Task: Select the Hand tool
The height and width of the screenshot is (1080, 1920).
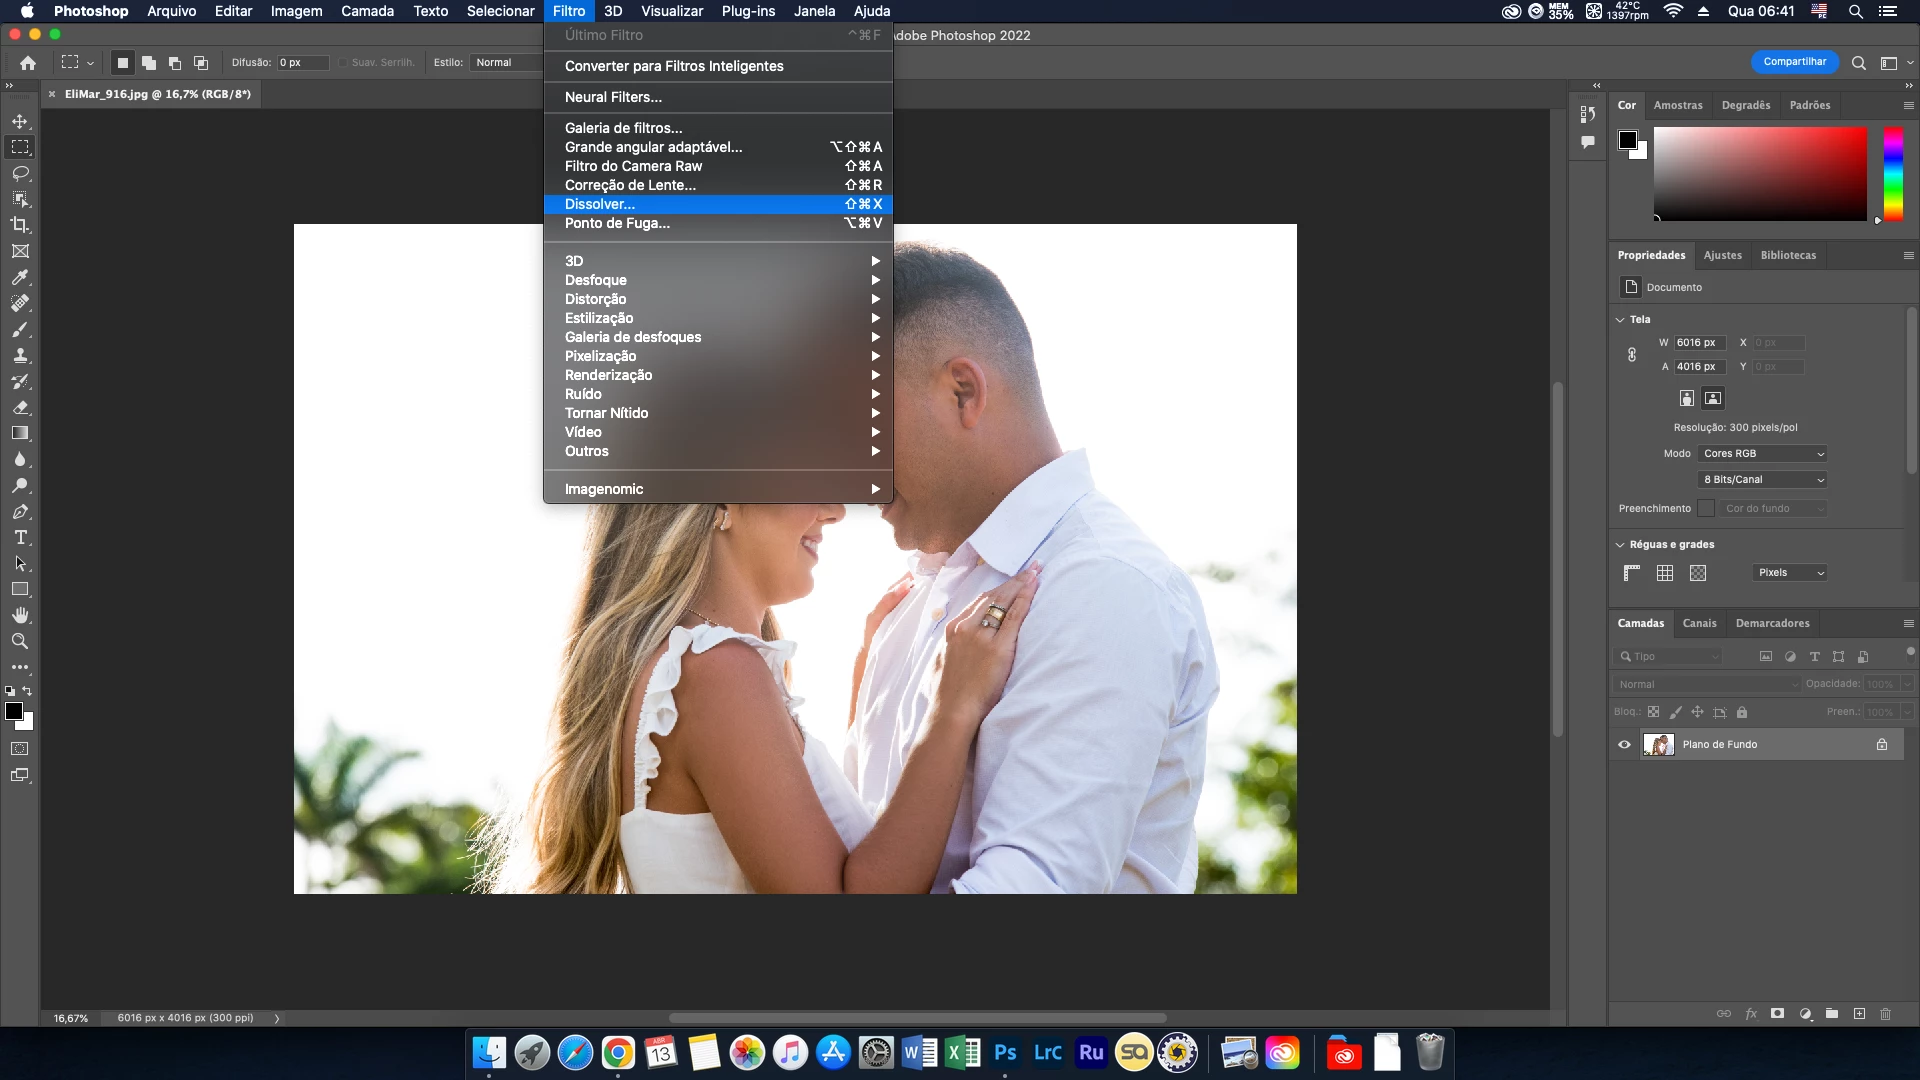Action: pyautogui.click(x=20, y=615)
